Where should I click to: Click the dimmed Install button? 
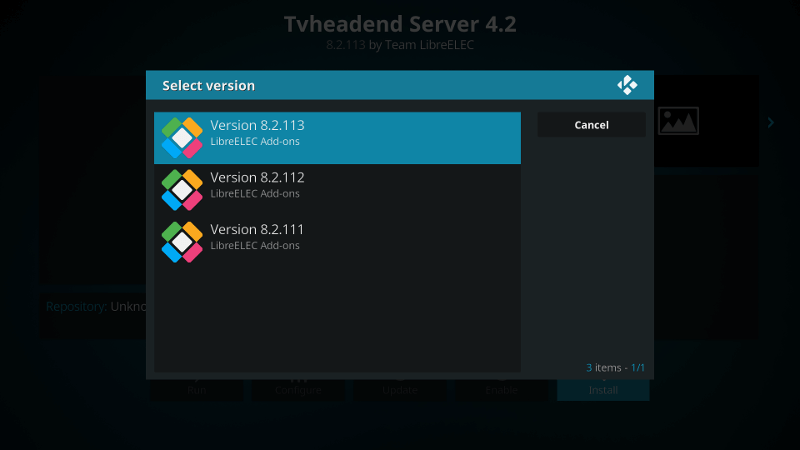(603, 390)
